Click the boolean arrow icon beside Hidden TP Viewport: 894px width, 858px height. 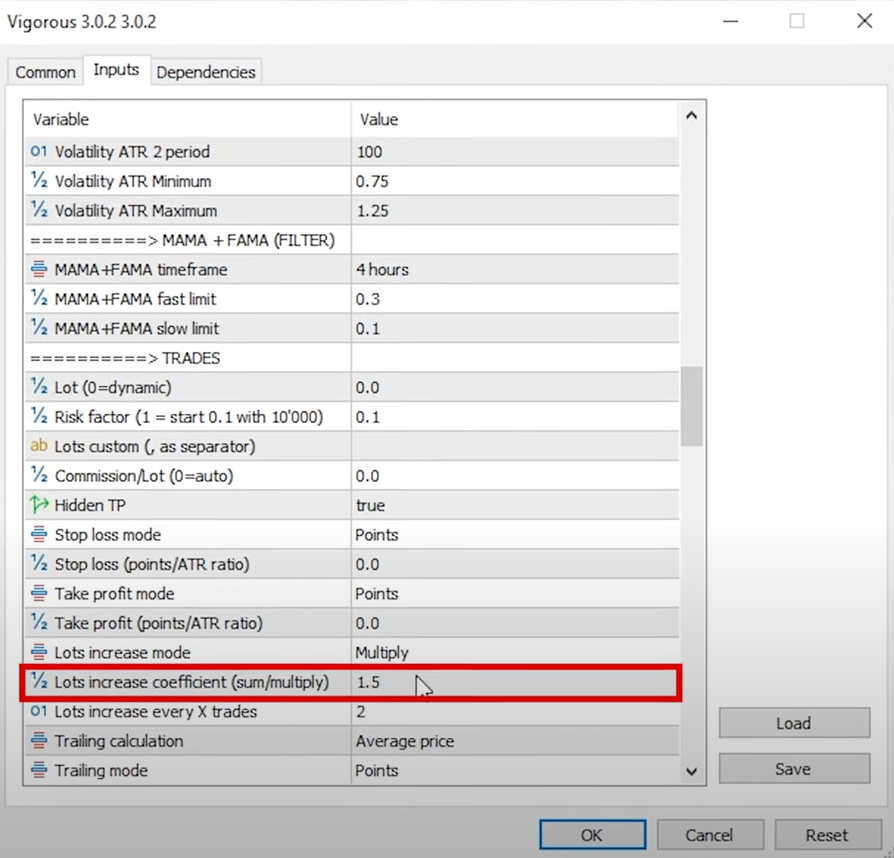[39, 506]
